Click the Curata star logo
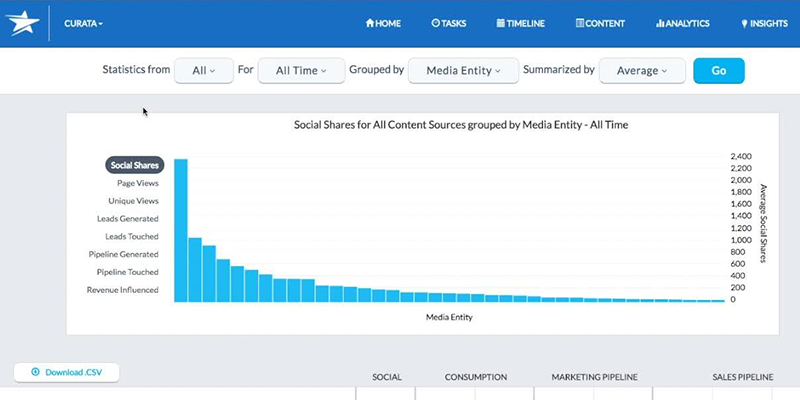This screenshot has height=400, width=800. (x=23, y=22)
